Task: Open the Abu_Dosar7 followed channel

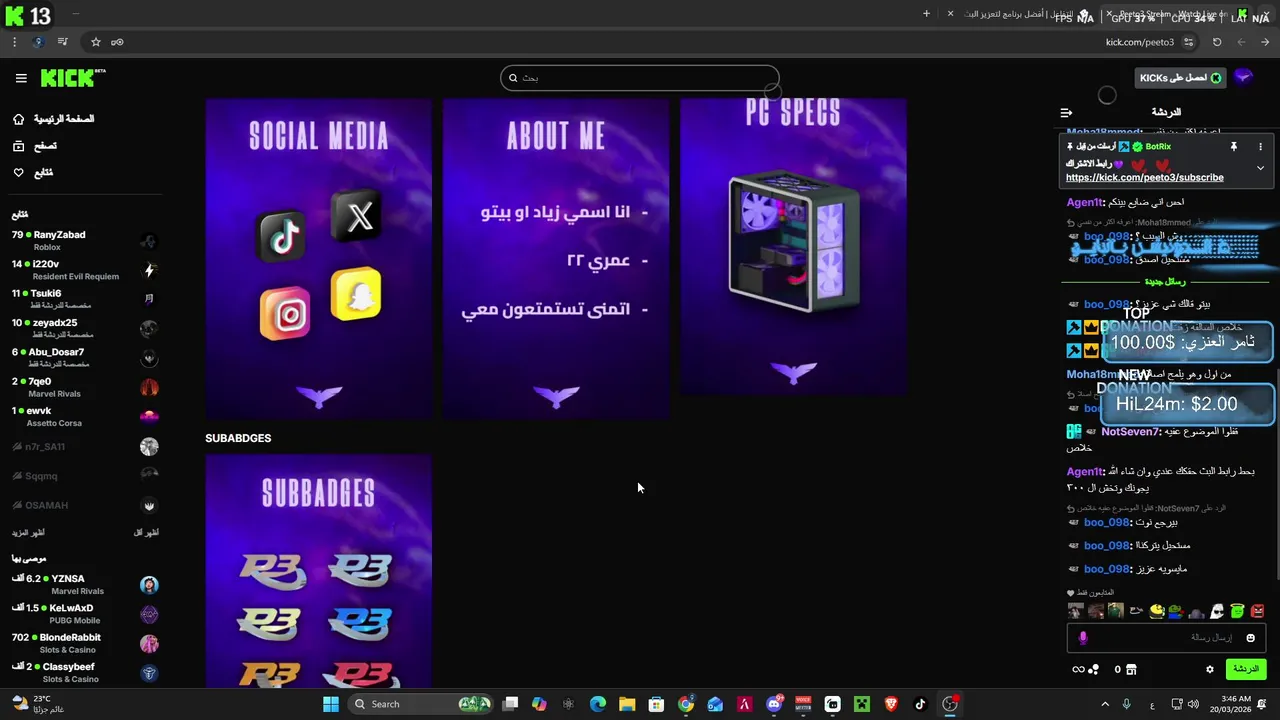Action: pyautogui.click(x=84, y=358)
